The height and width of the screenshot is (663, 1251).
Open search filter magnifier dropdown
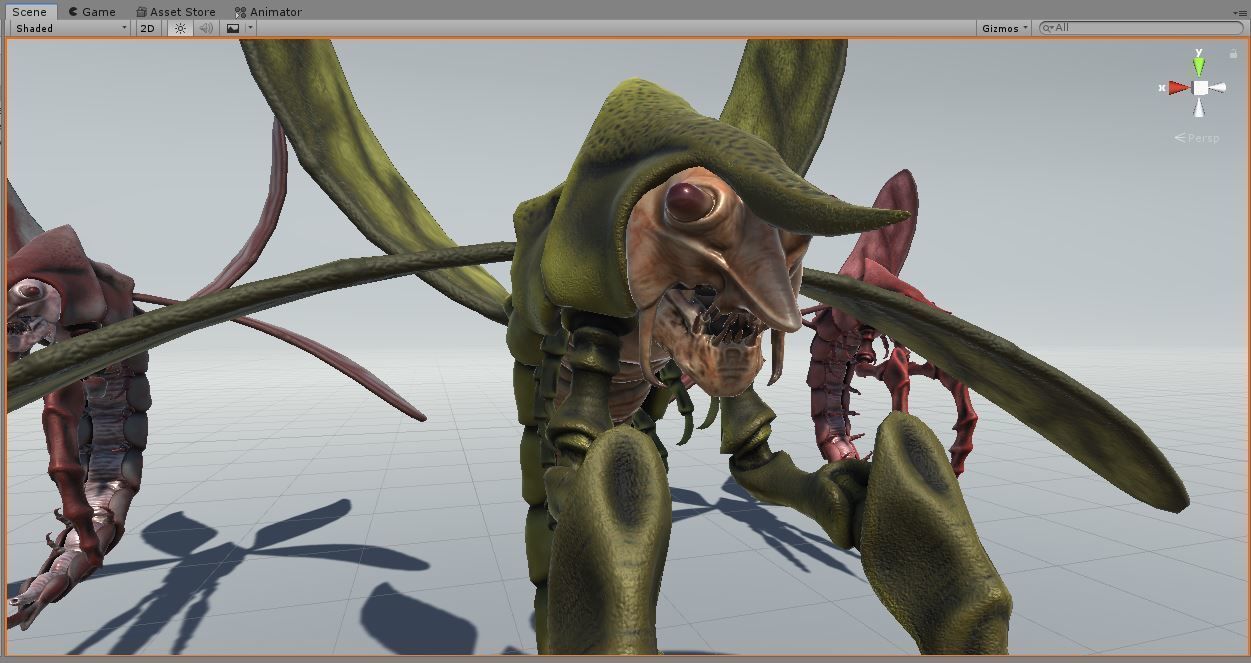coord(1047,28)
